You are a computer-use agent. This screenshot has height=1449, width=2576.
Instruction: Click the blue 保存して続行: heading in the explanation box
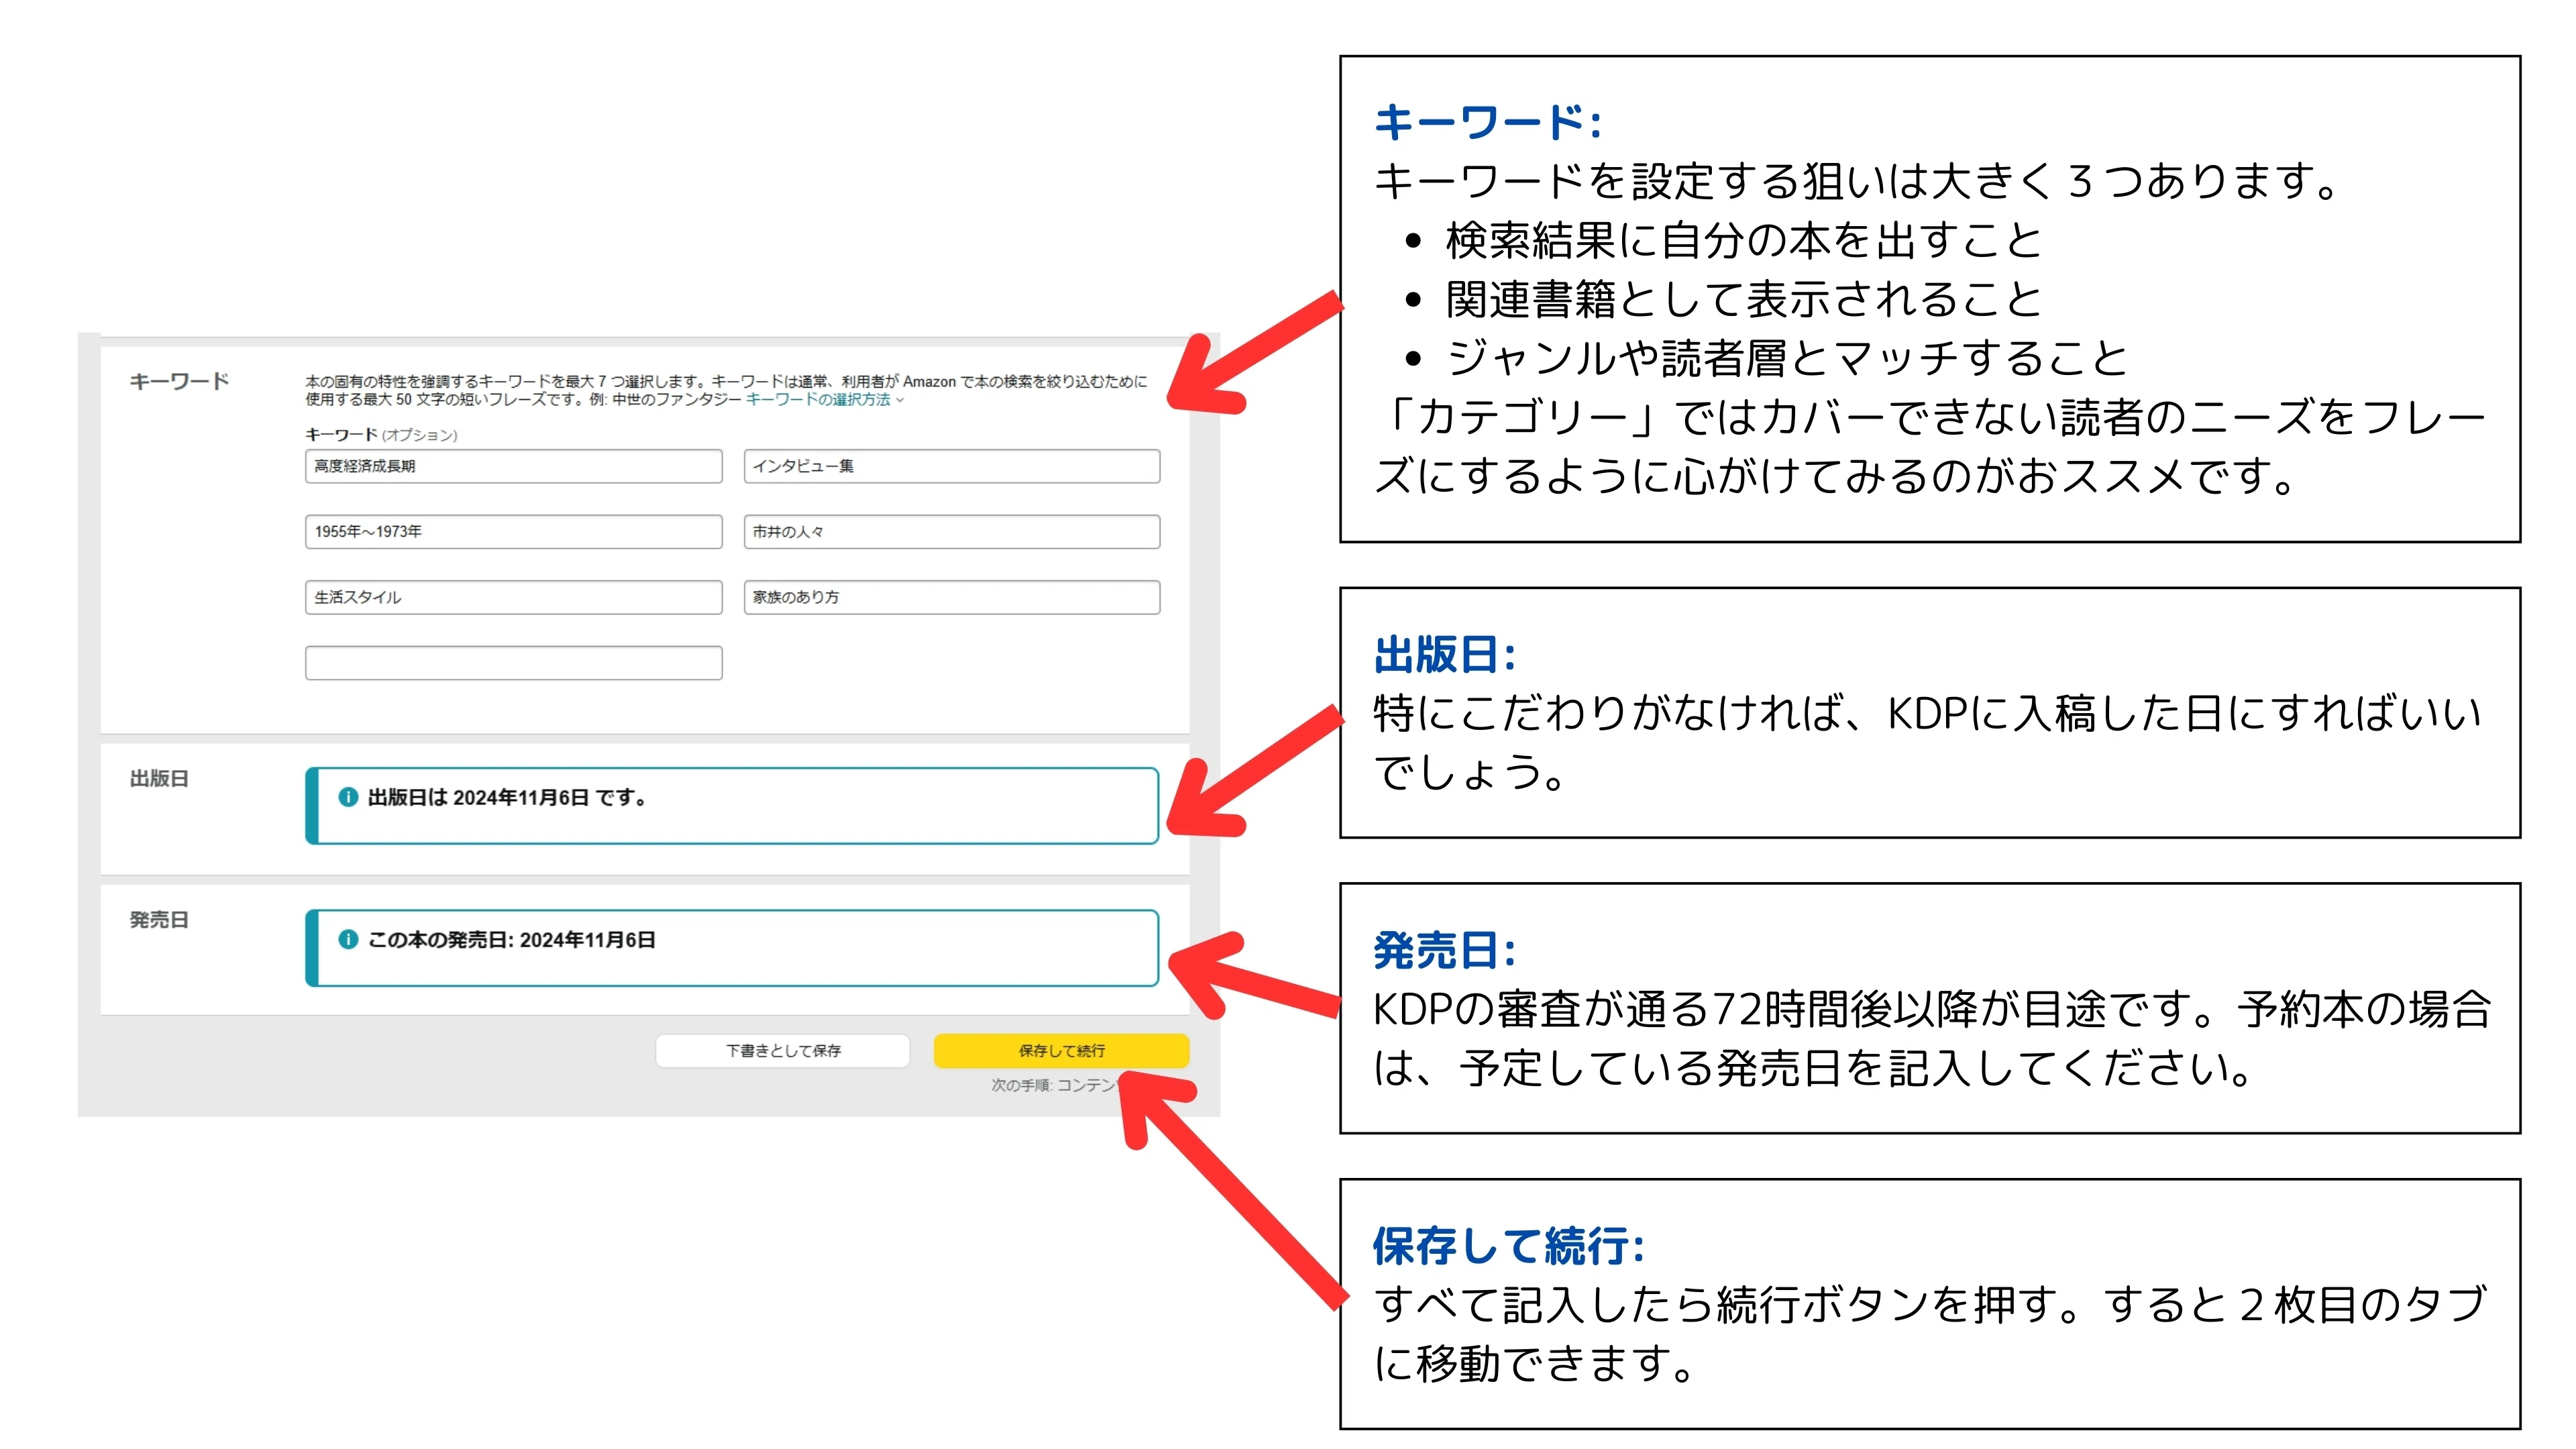click(1509, 1246)
